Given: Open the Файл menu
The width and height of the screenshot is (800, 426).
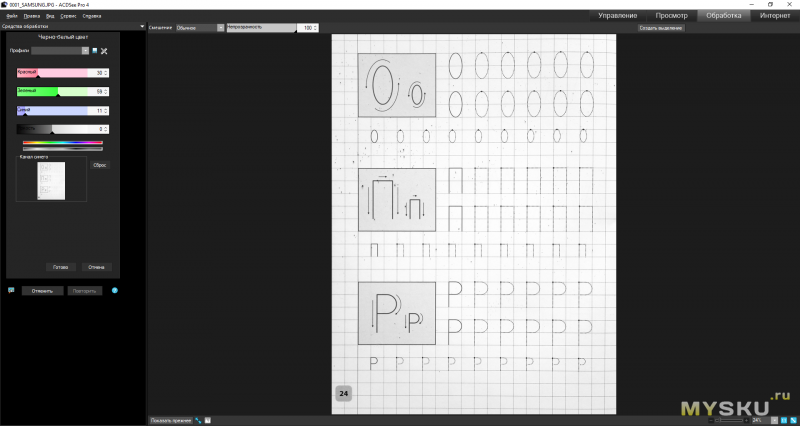Looking at the screenshot, I should 12,17.
